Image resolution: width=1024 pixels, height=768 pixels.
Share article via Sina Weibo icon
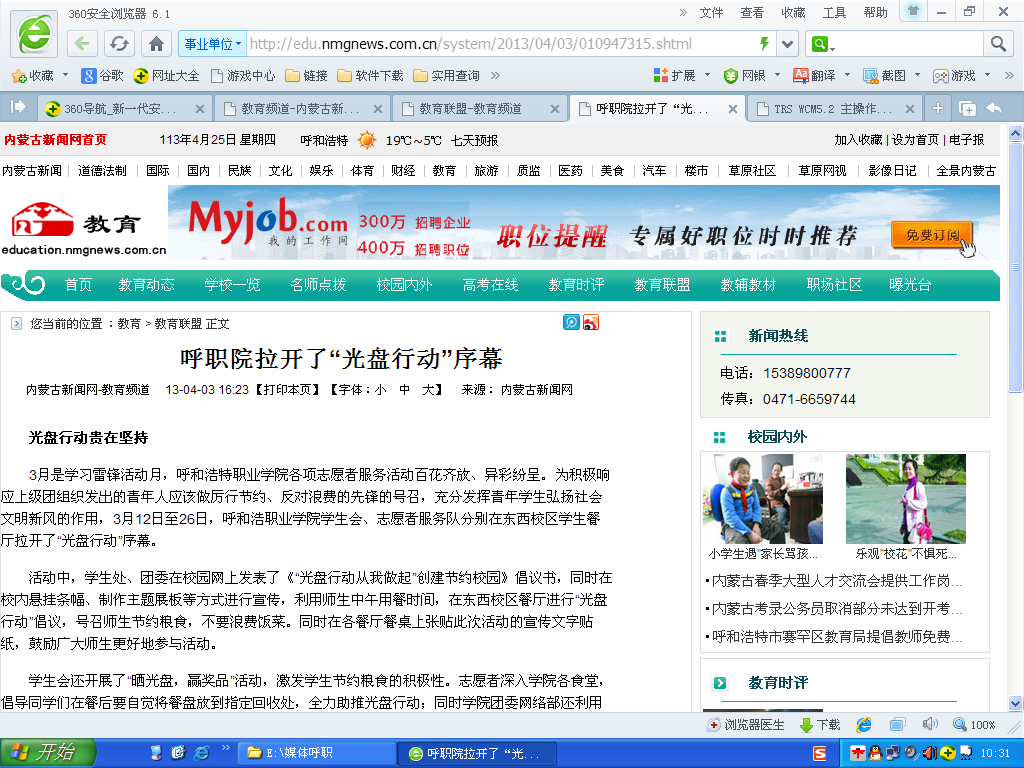(x=591, y=322)
